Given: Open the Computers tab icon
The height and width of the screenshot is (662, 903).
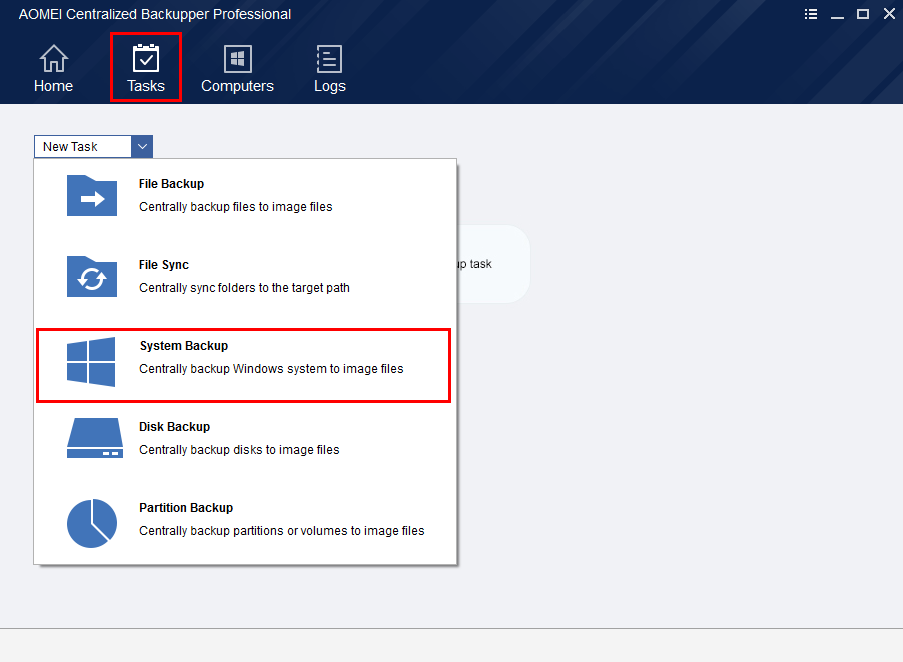Looking at the screenshot, I should tap(237, 59).
